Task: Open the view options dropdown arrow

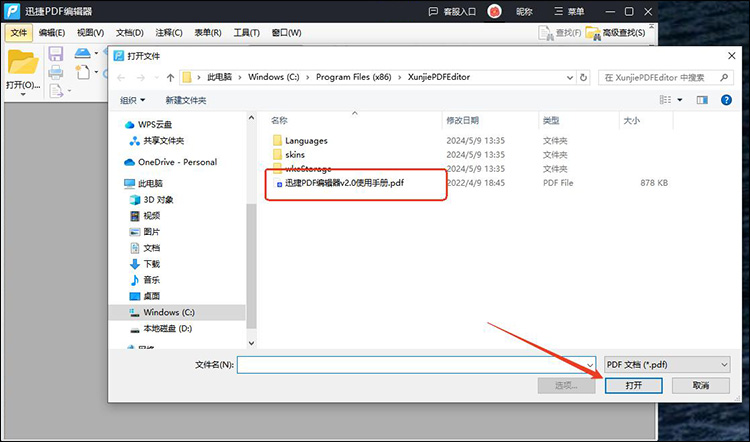Action: [680, 100]
